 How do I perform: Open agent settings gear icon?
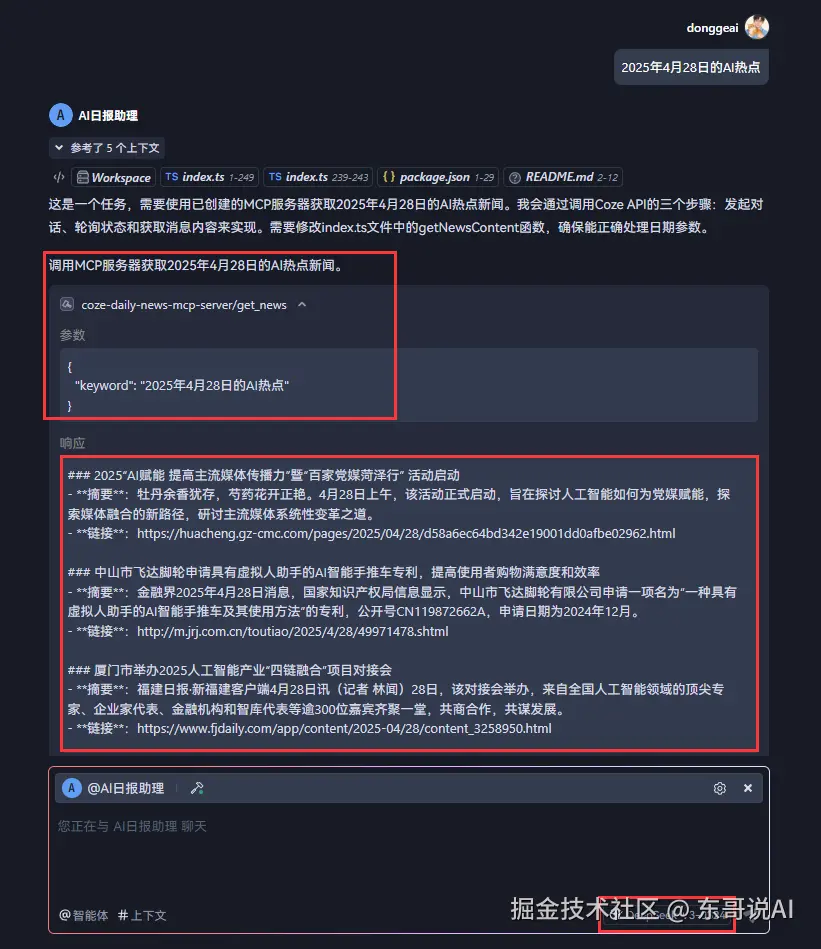pyautogui.click(x=719, y=788)
